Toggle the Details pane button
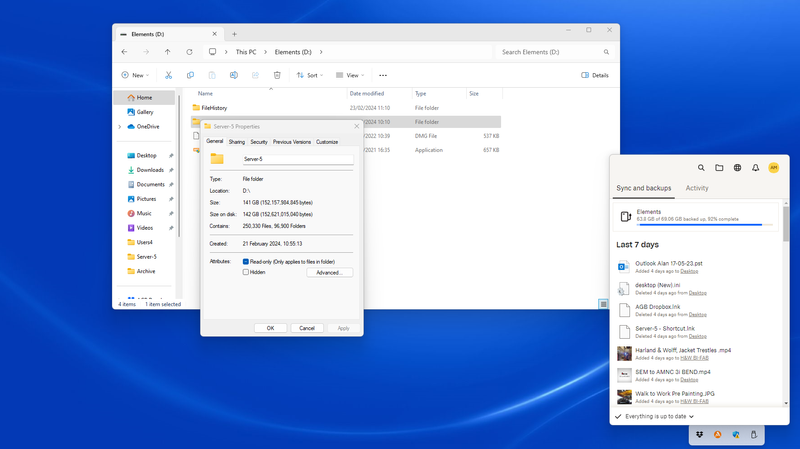The image size is (800, 449). tap(595, 75)
